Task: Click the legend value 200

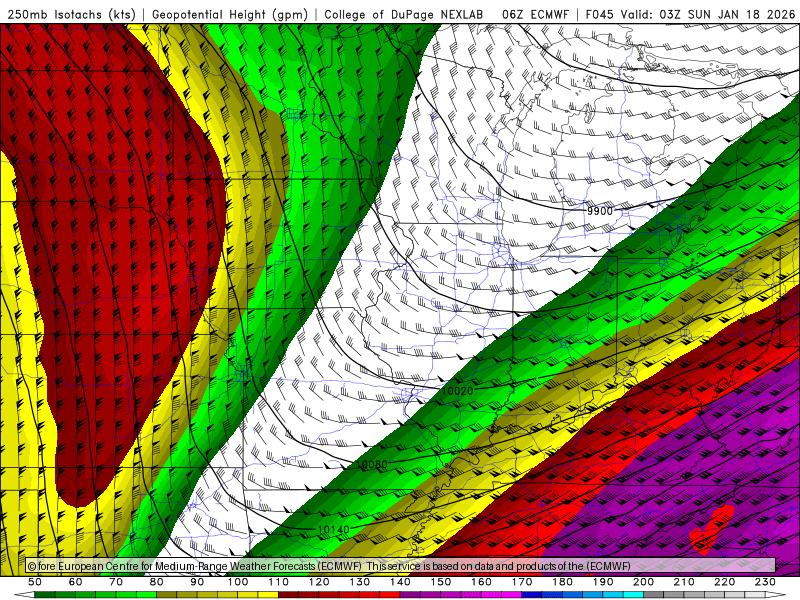Action: pyautogui.click(x=644, y=582)
